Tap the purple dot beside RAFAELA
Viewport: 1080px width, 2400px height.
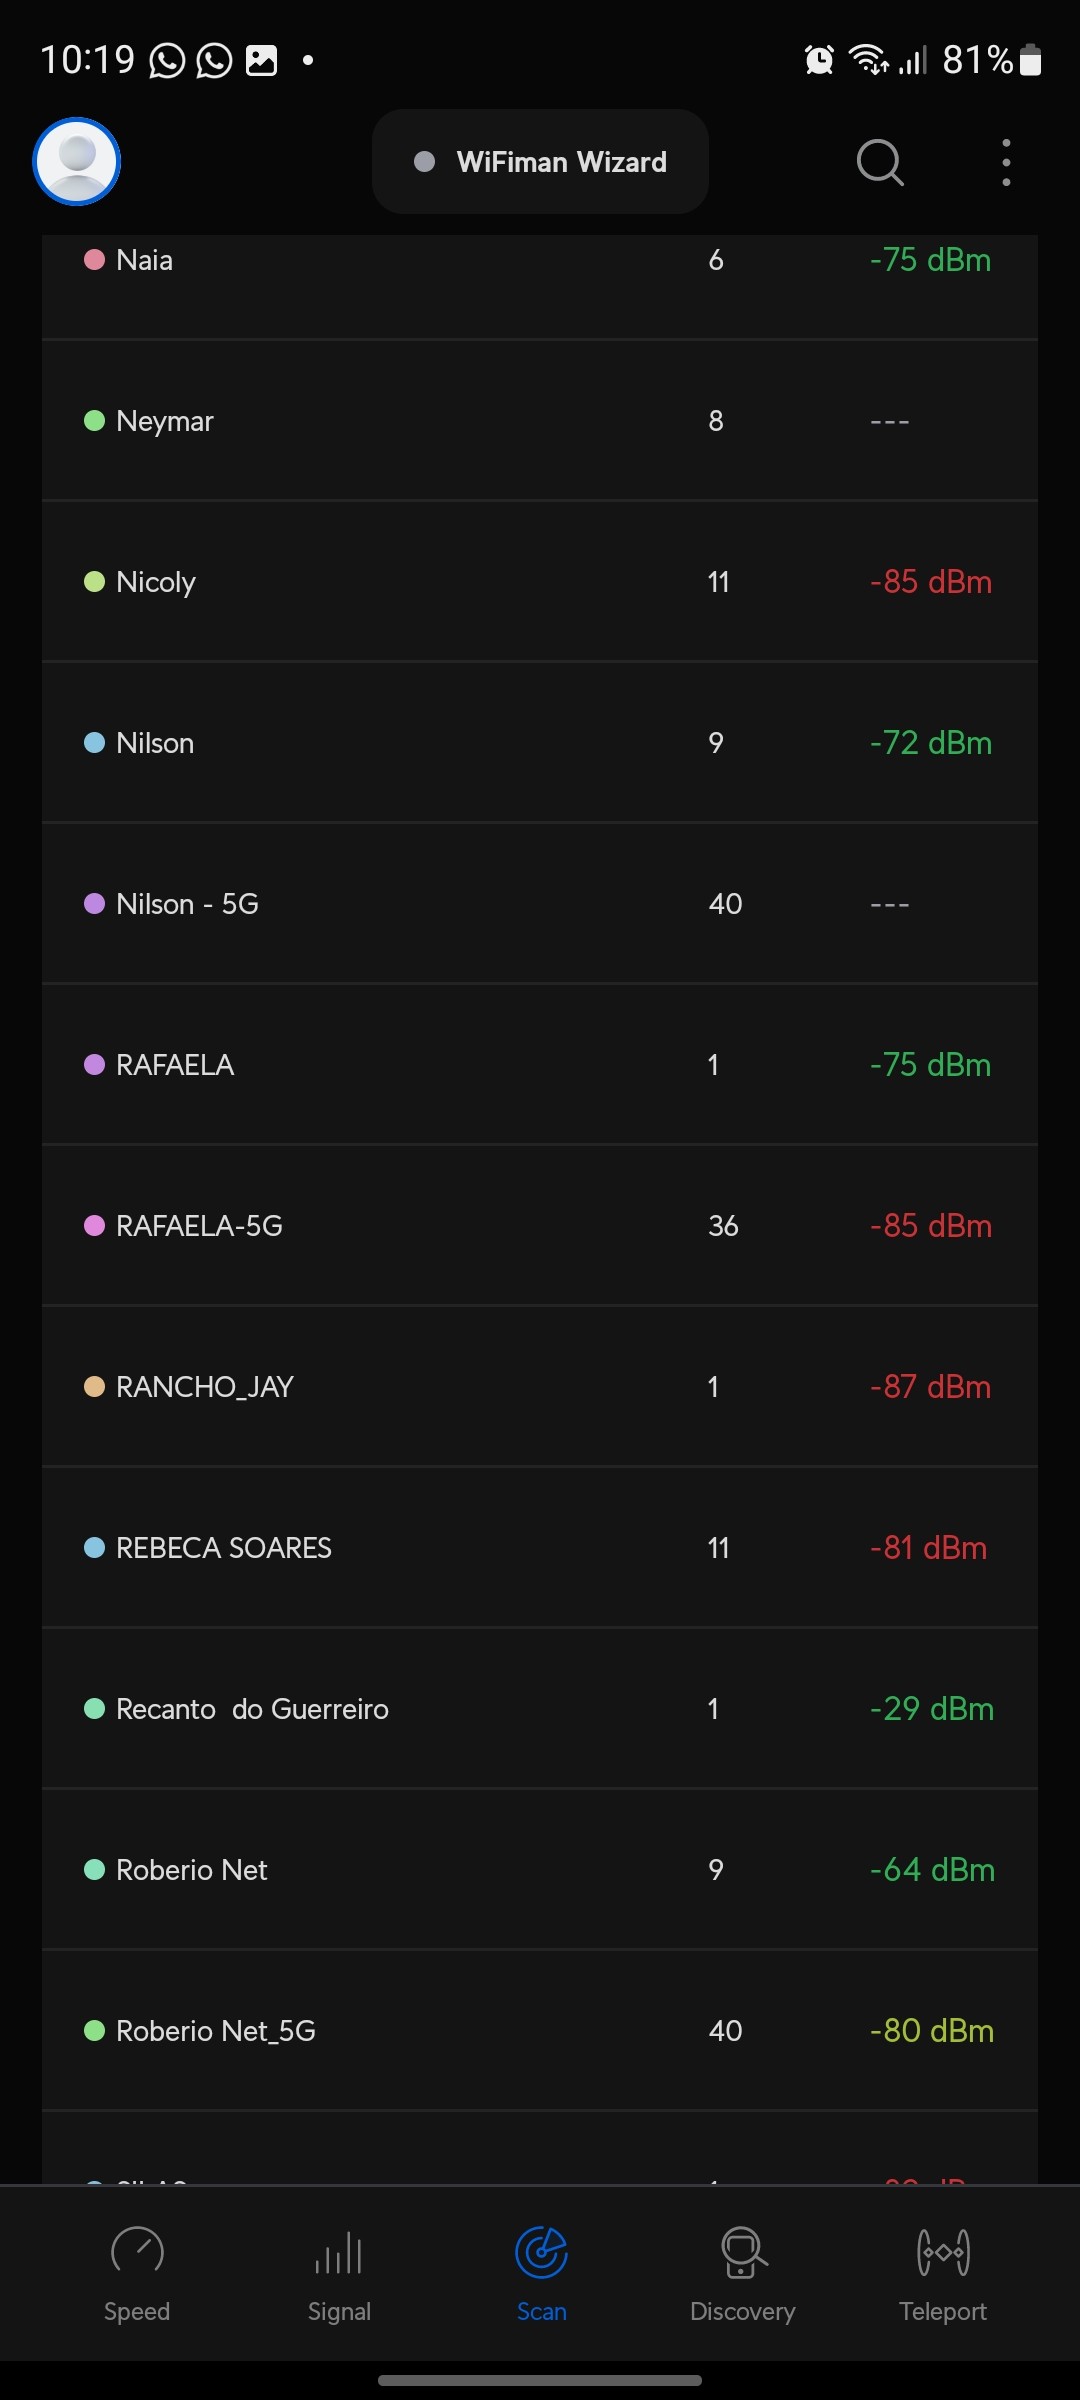point(94,1065)
